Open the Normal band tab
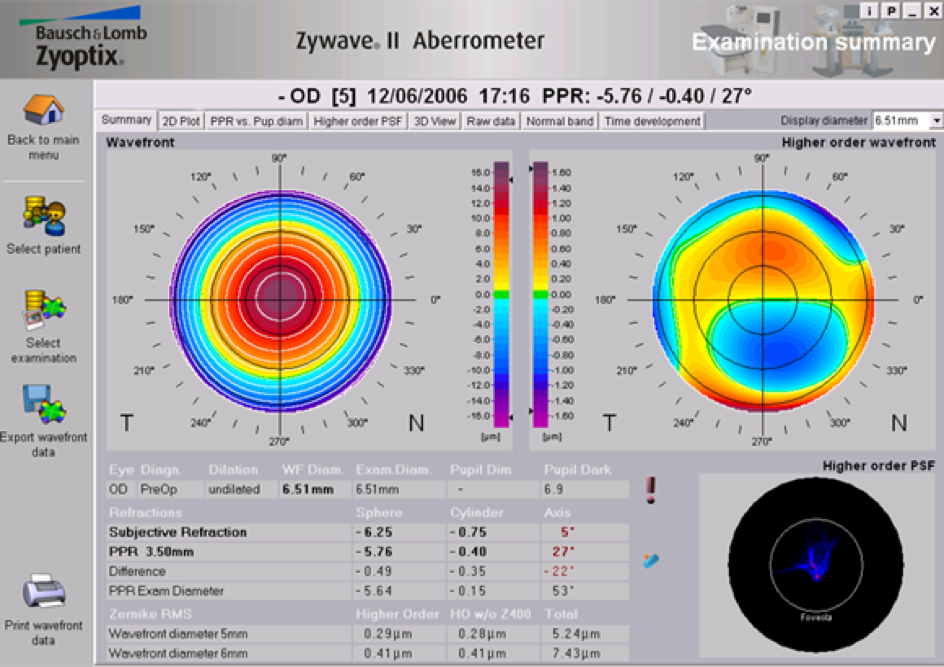The width and height of the screenshot is (944, 667). tap(560, 121)
